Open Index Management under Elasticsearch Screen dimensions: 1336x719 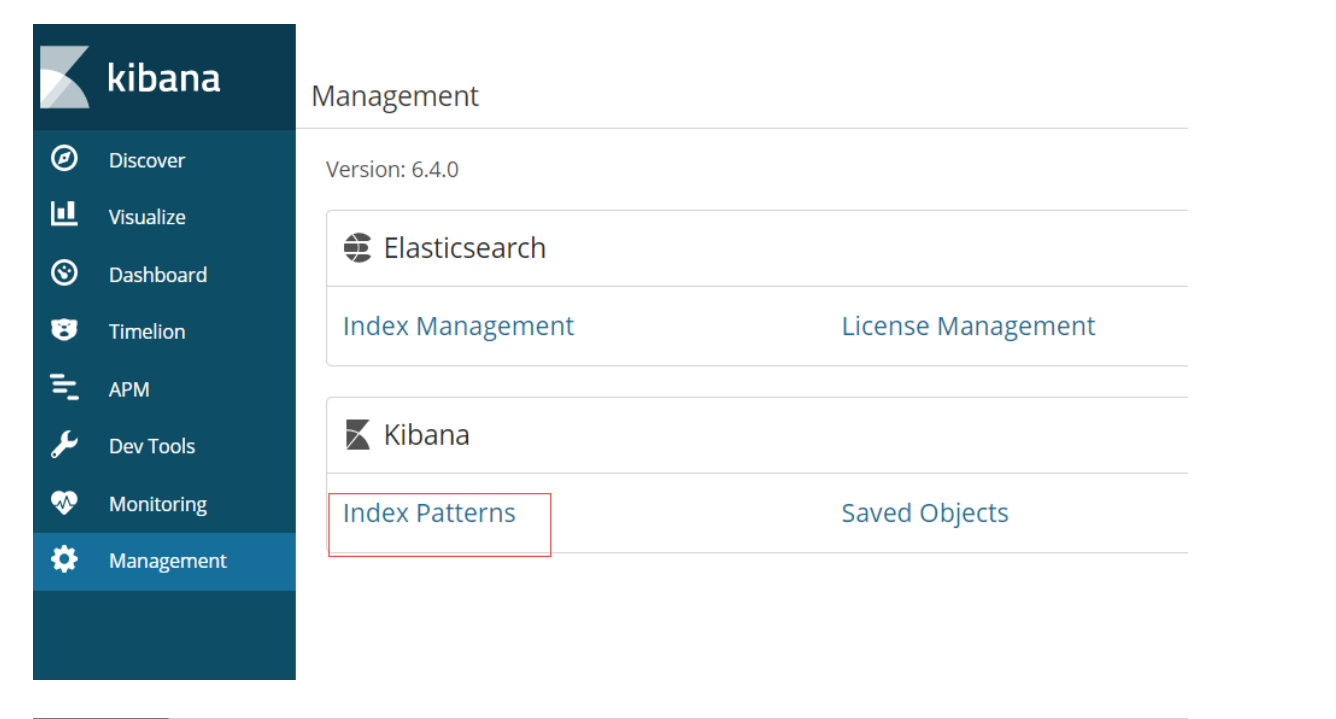(x=458, y=326)
